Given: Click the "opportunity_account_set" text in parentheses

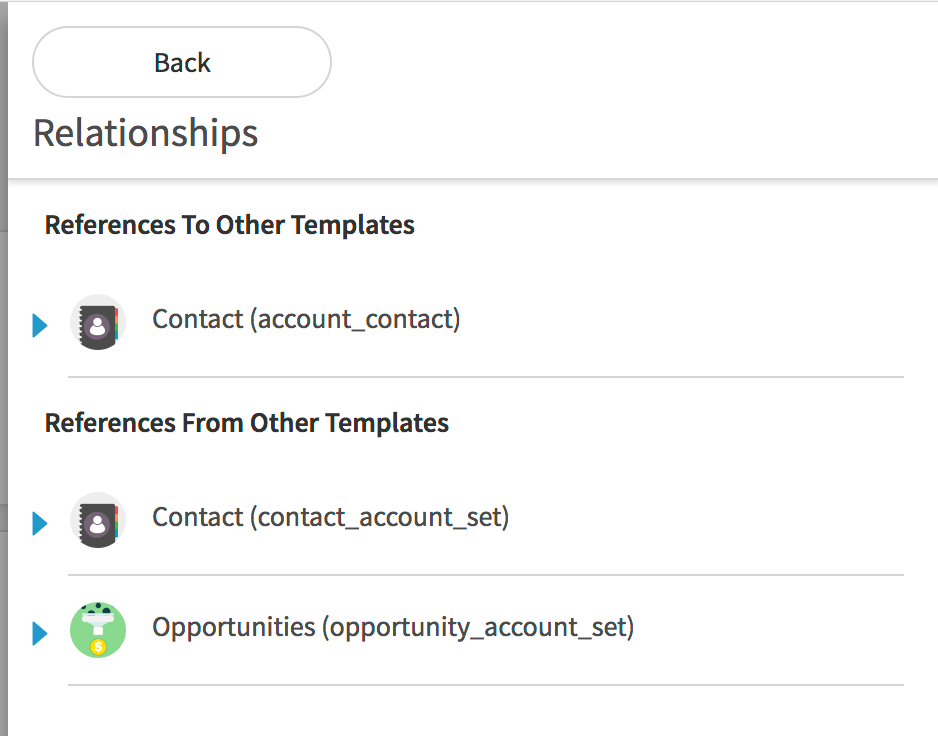Looking at the screenshot, I should (x=477, y=628).
